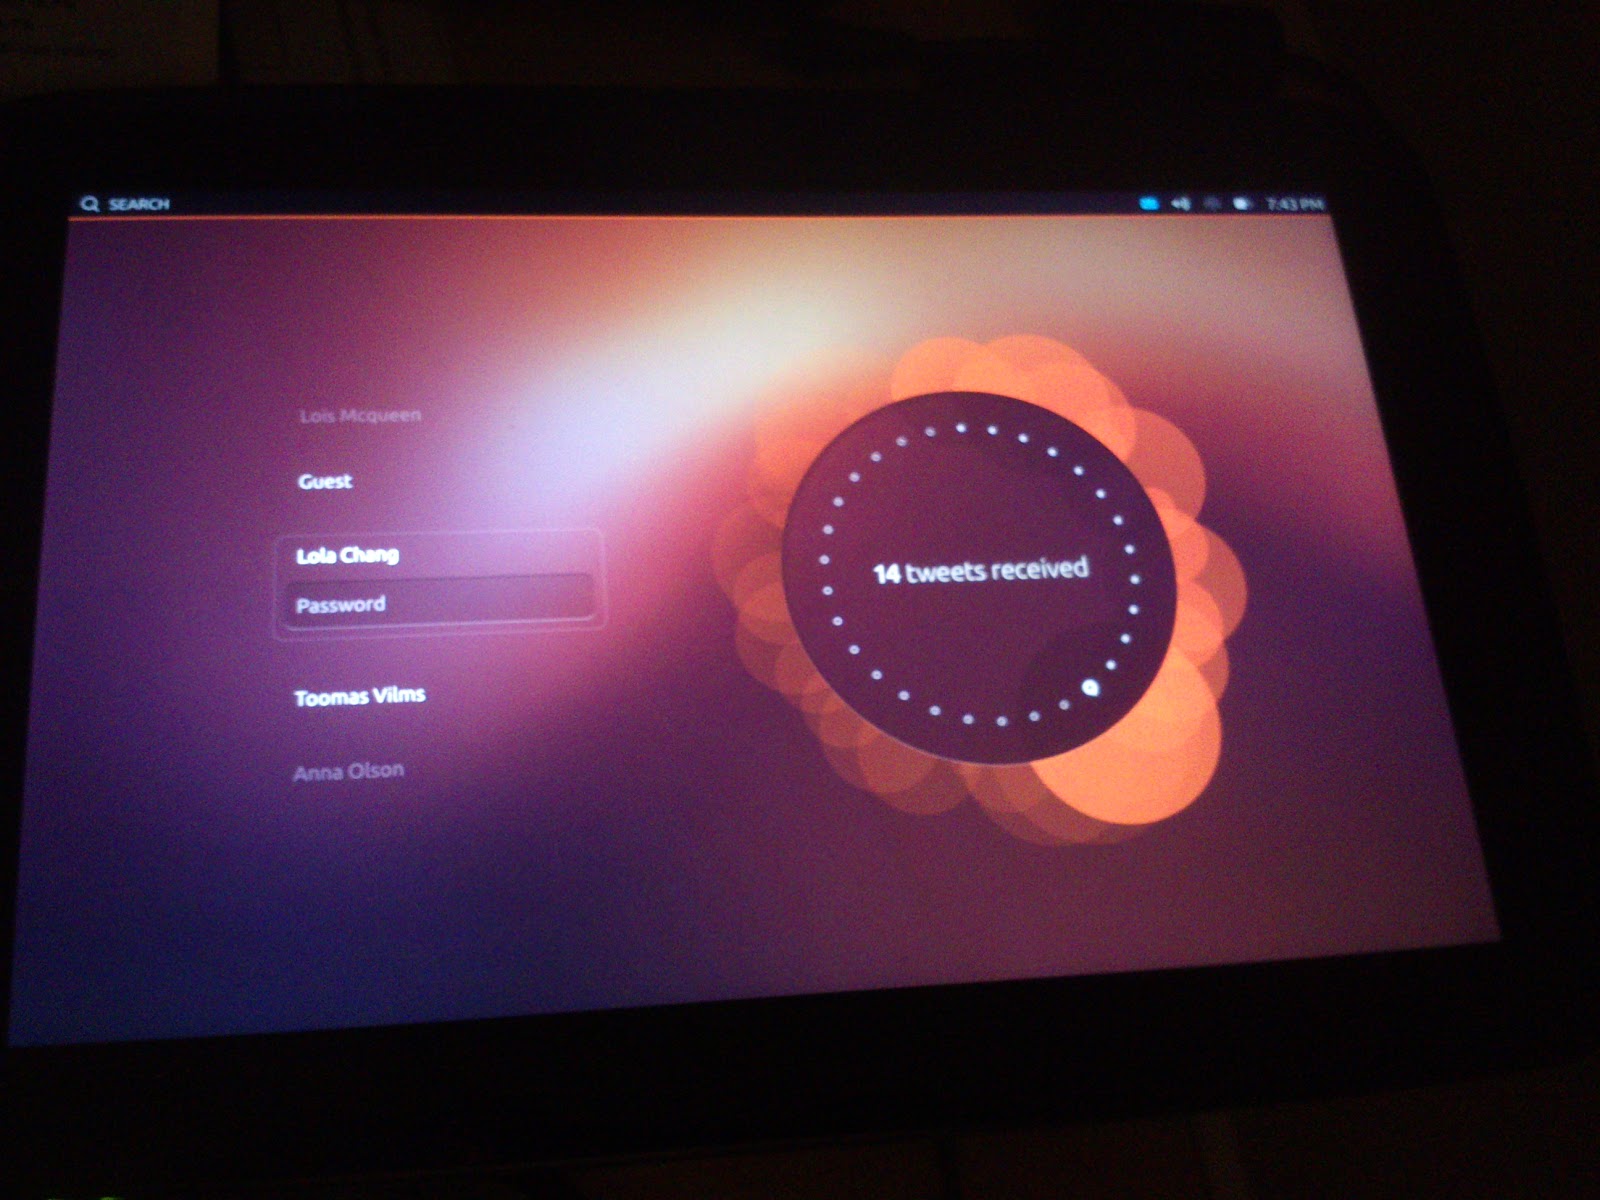Screen dimensions: 1600x1200
Task: Tap the bright highlighted dot on the infographic ring
Action: coord(1090,686)
